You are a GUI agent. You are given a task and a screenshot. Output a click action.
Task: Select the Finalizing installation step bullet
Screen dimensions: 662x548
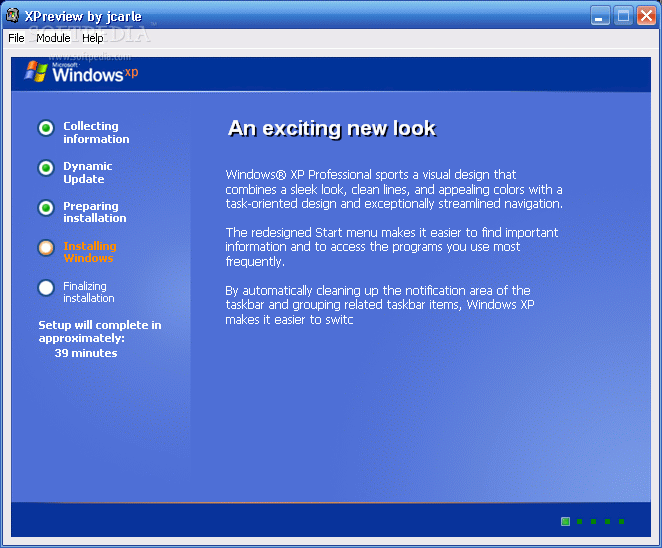pyautogui.click(x=46, y=288)
